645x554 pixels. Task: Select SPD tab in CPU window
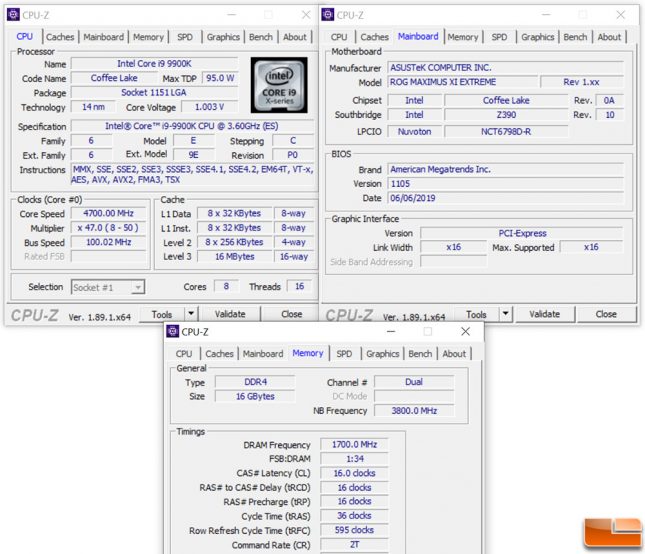point(185,37)
